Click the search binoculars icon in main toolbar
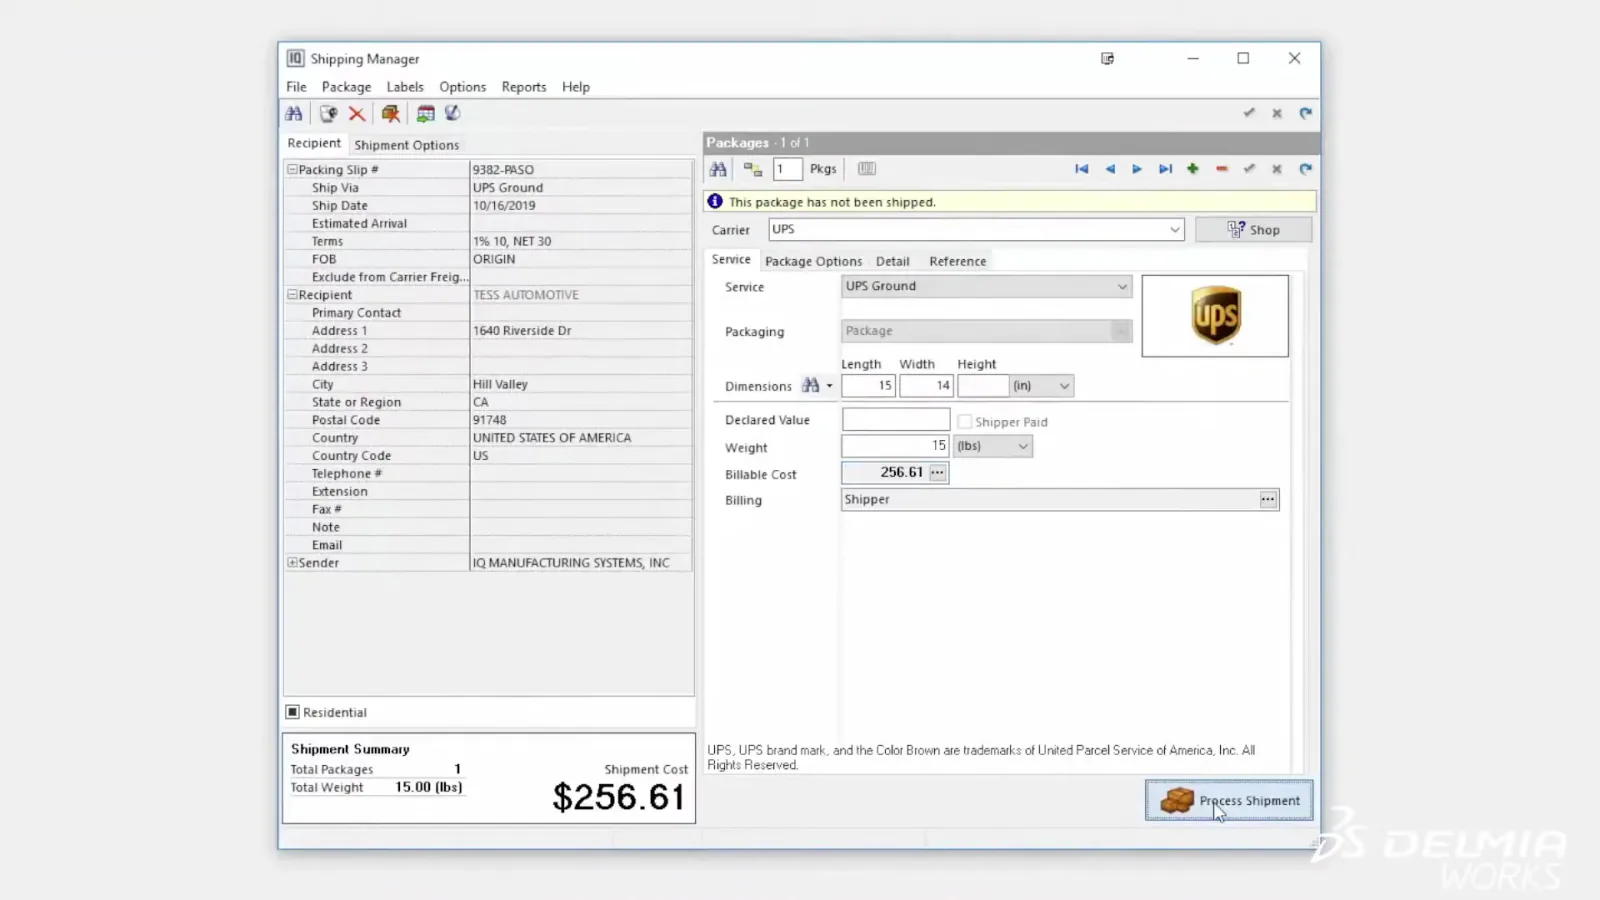This screenshot has height=900, width=1600. point(294,114)
